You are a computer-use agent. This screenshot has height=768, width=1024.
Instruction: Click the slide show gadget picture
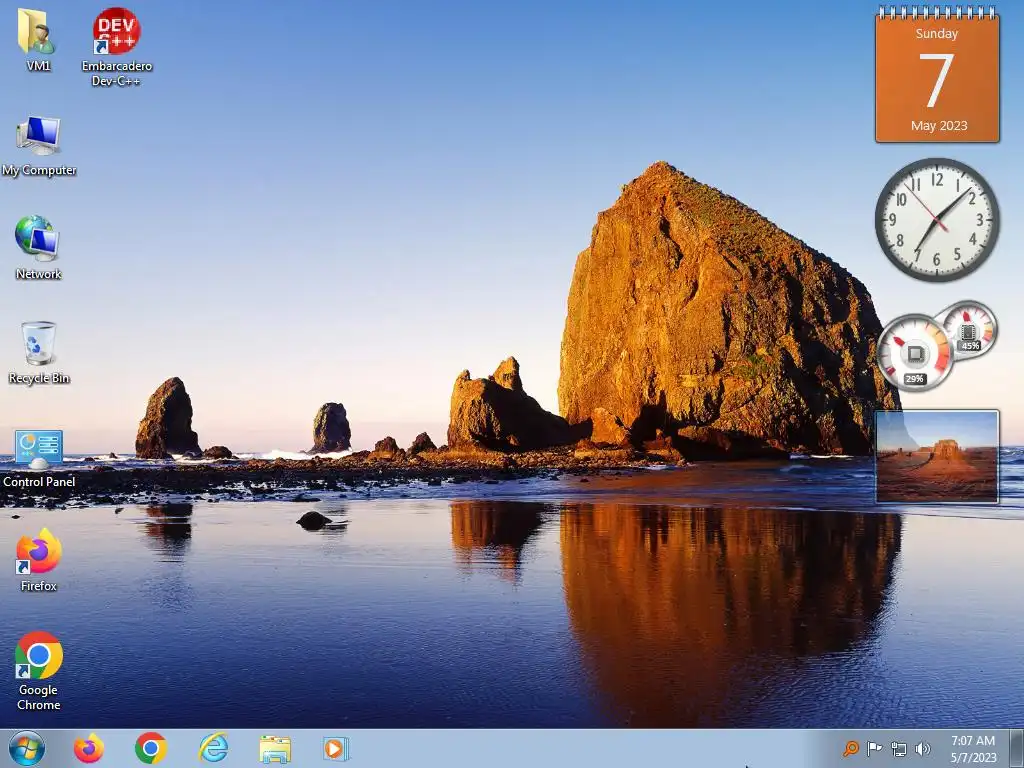point(936,456)
